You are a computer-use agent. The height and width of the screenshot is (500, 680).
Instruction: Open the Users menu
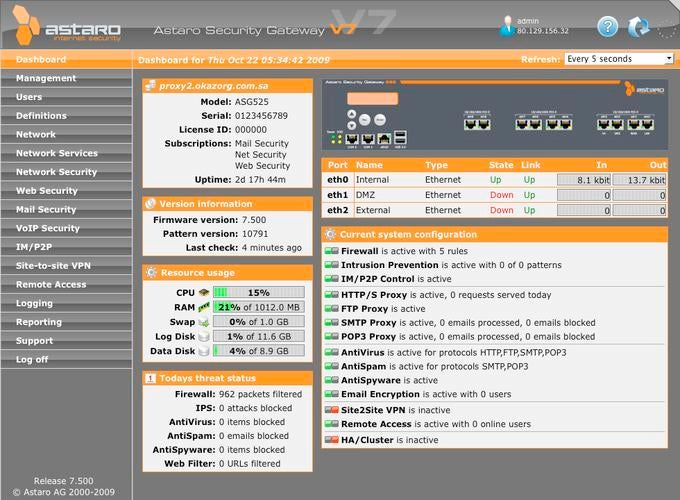(66, 97)
